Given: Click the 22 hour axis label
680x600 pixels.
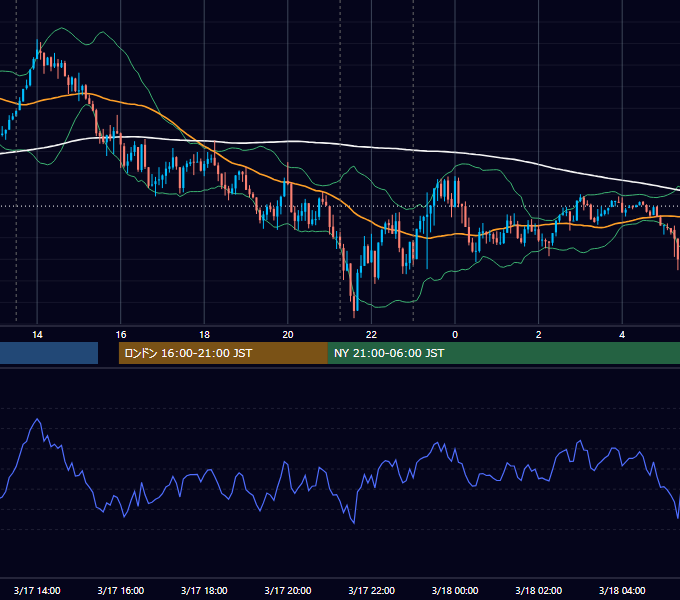Looking at the screenshot, I should click(x=371, y=335).
